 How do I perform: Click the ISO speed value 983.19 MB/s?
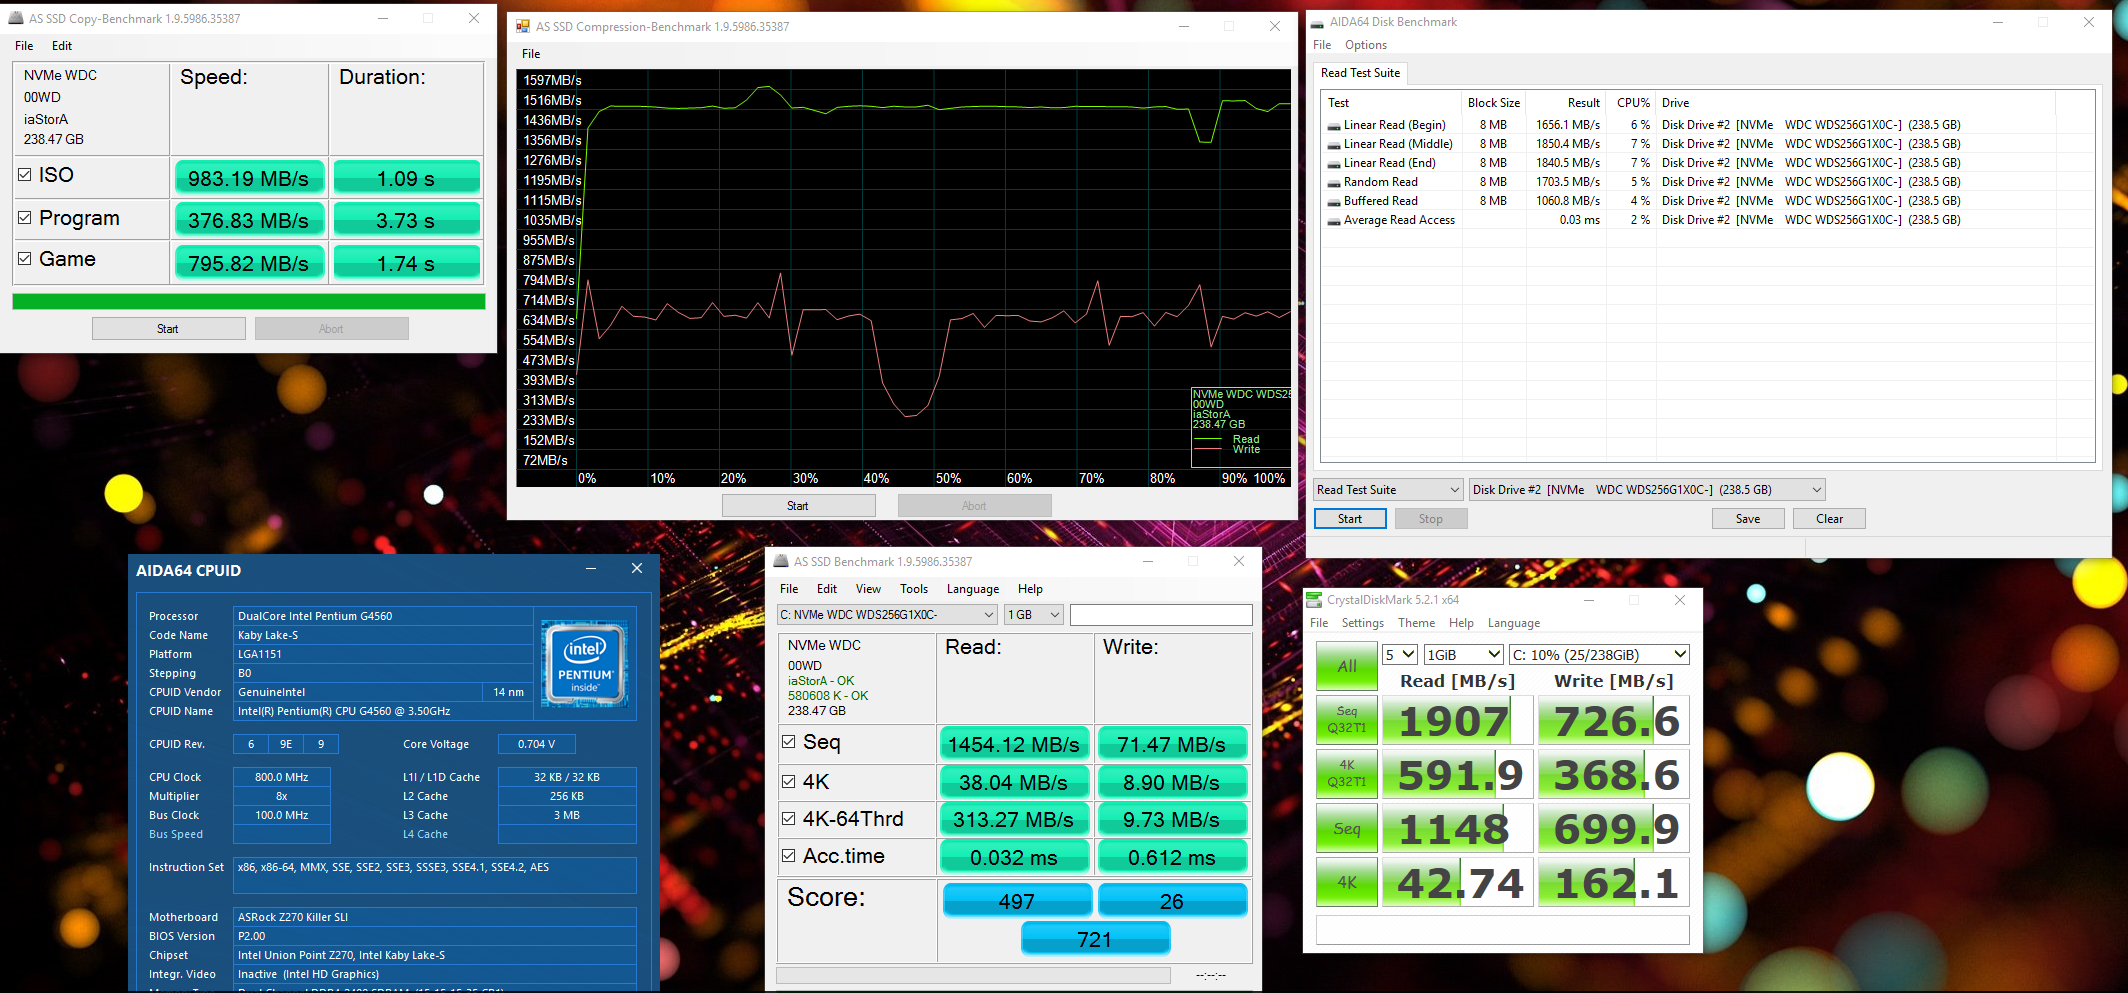coord(249,178)
